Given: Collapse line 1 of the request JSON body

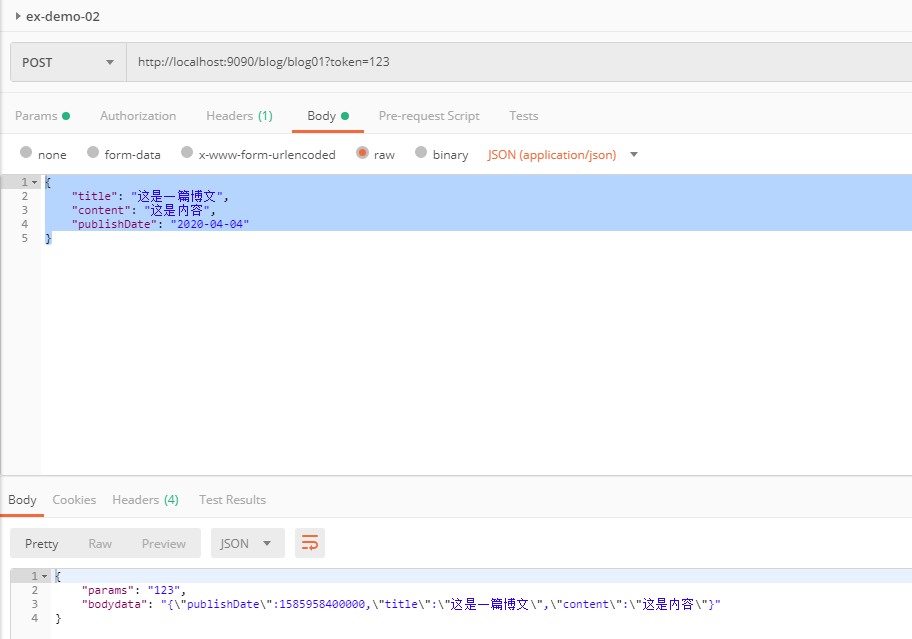Looking at the screenshot, I should (33, 181).
